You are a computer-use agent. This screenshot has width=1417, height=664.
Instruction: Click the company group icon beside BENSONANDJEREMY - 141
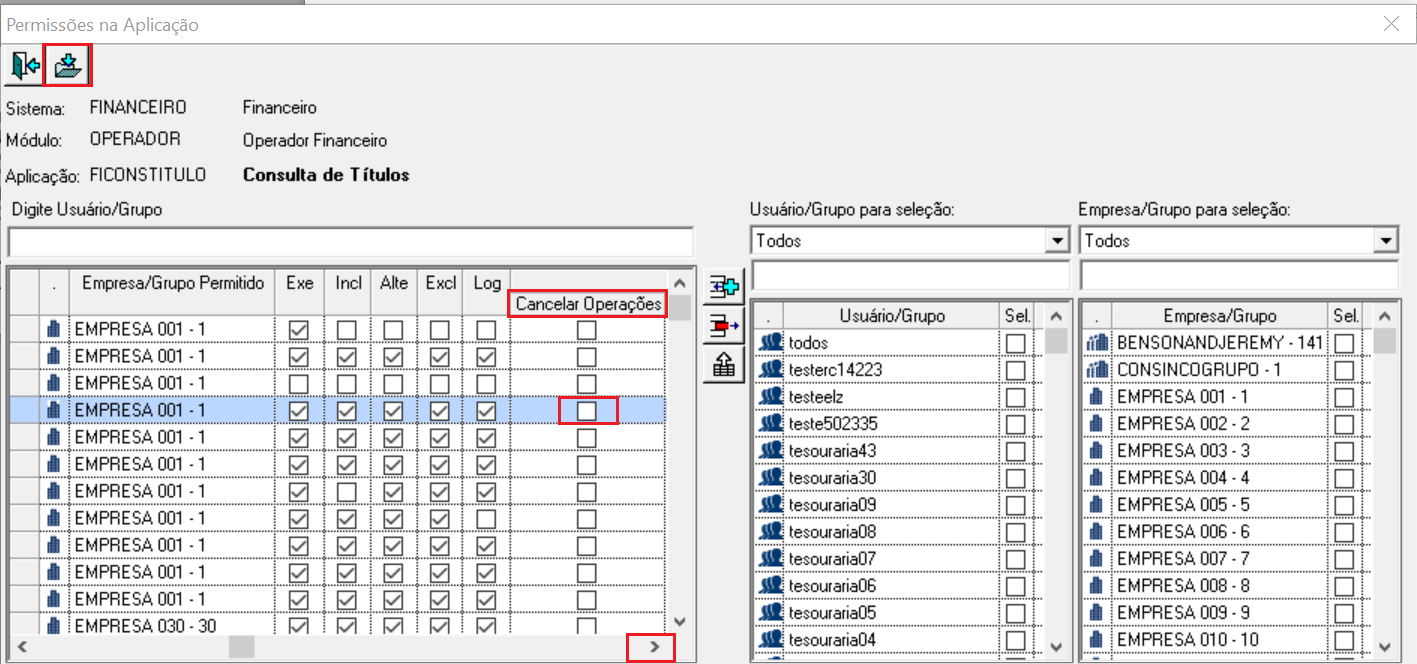coord(1098,343)
